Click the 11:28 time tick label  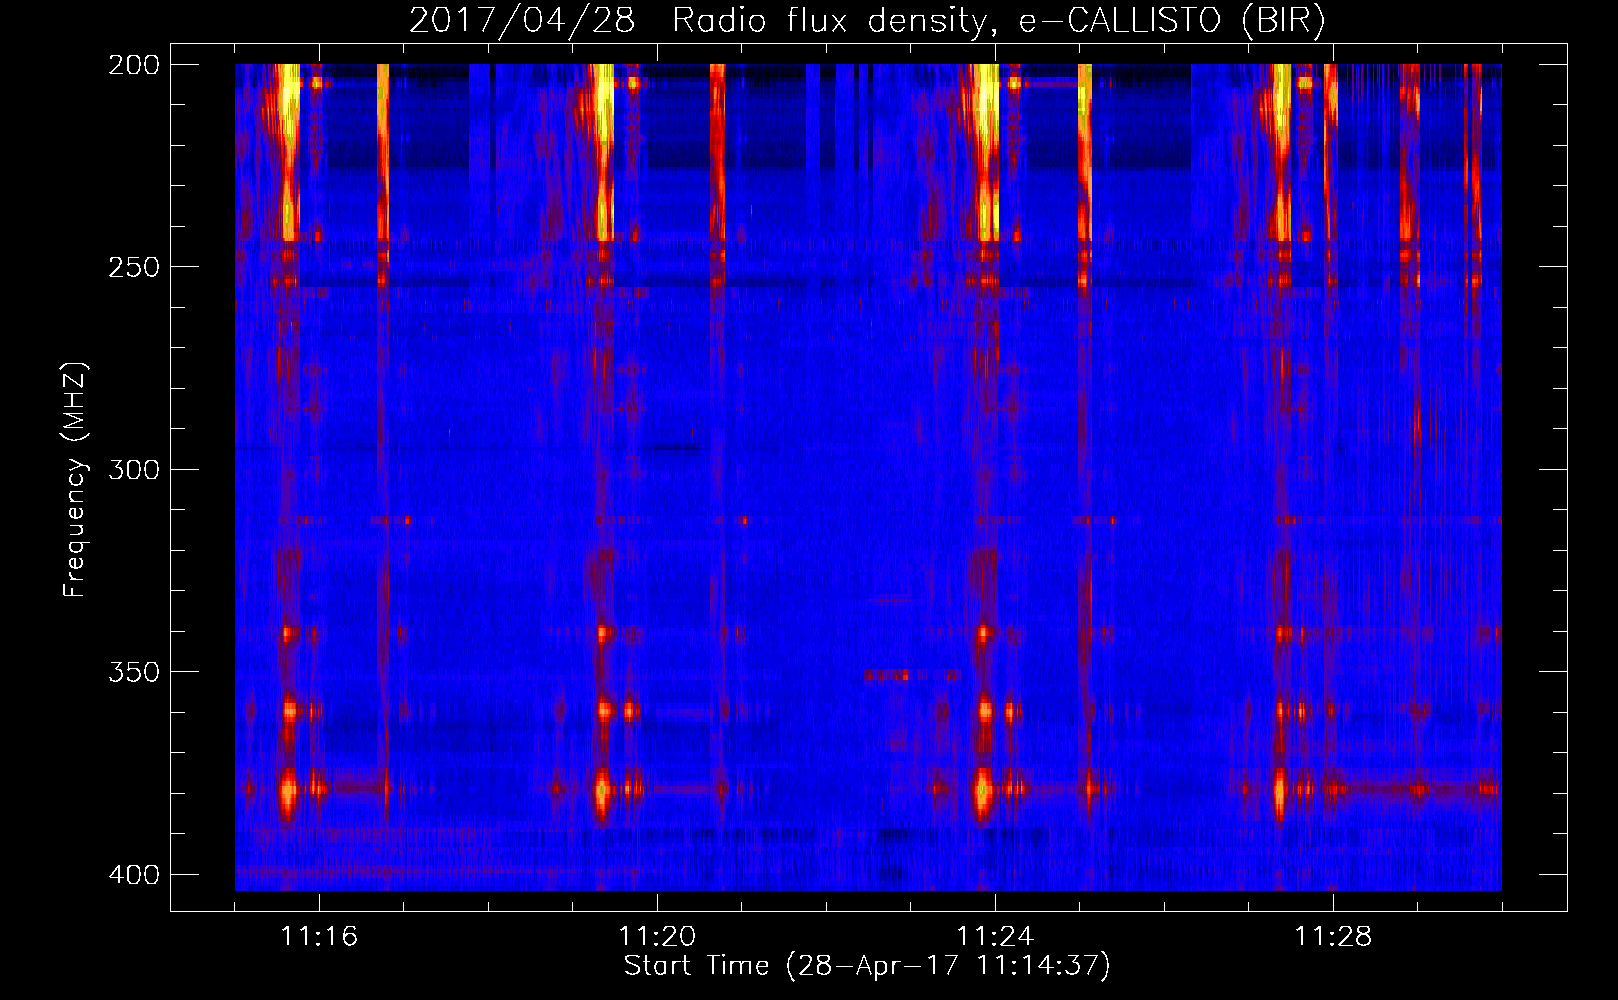pos(1333,936)
